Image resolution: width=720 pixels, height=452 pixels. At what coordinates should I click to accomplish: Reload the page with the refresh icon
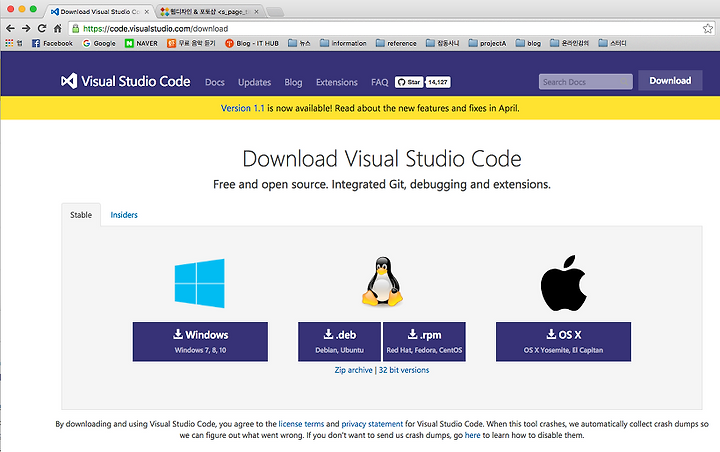[x=42, y=28]
